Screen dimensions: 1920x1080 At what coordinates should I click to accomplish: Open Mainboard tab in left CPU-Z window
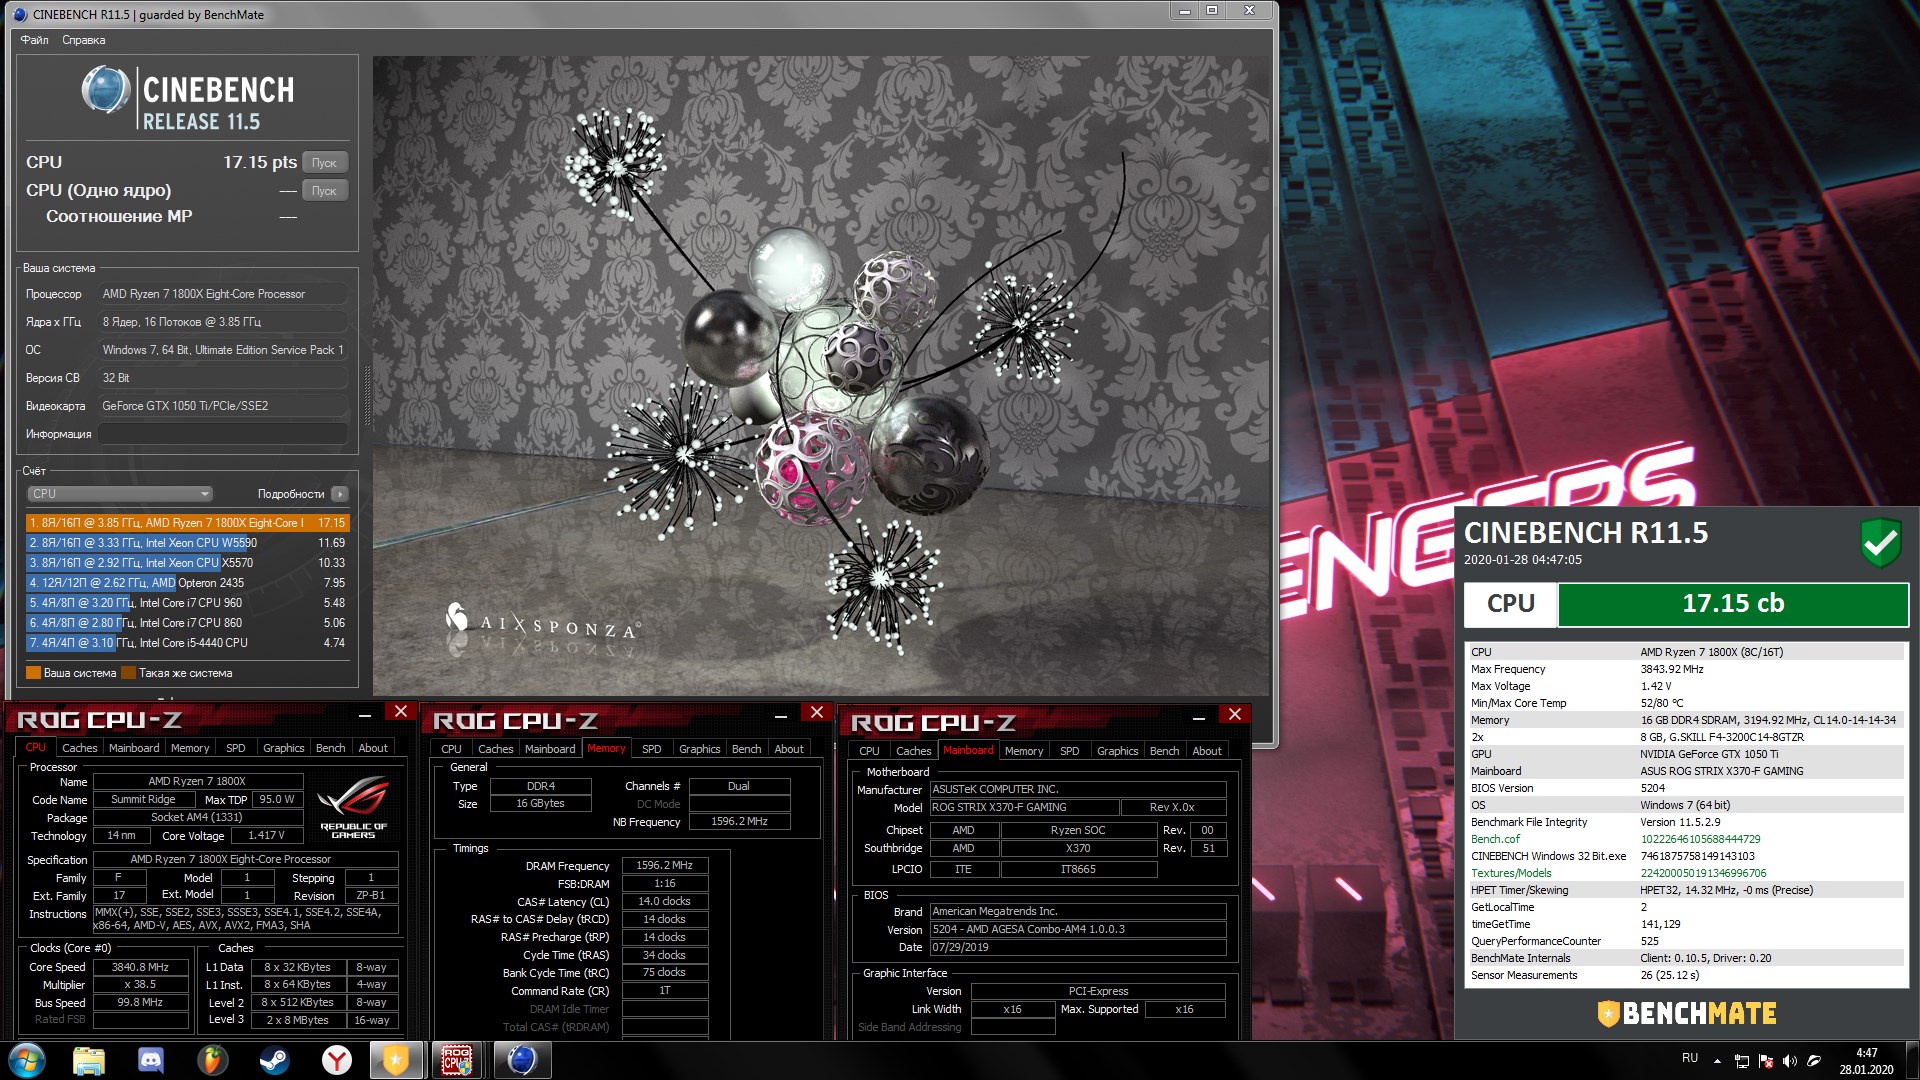134,748
